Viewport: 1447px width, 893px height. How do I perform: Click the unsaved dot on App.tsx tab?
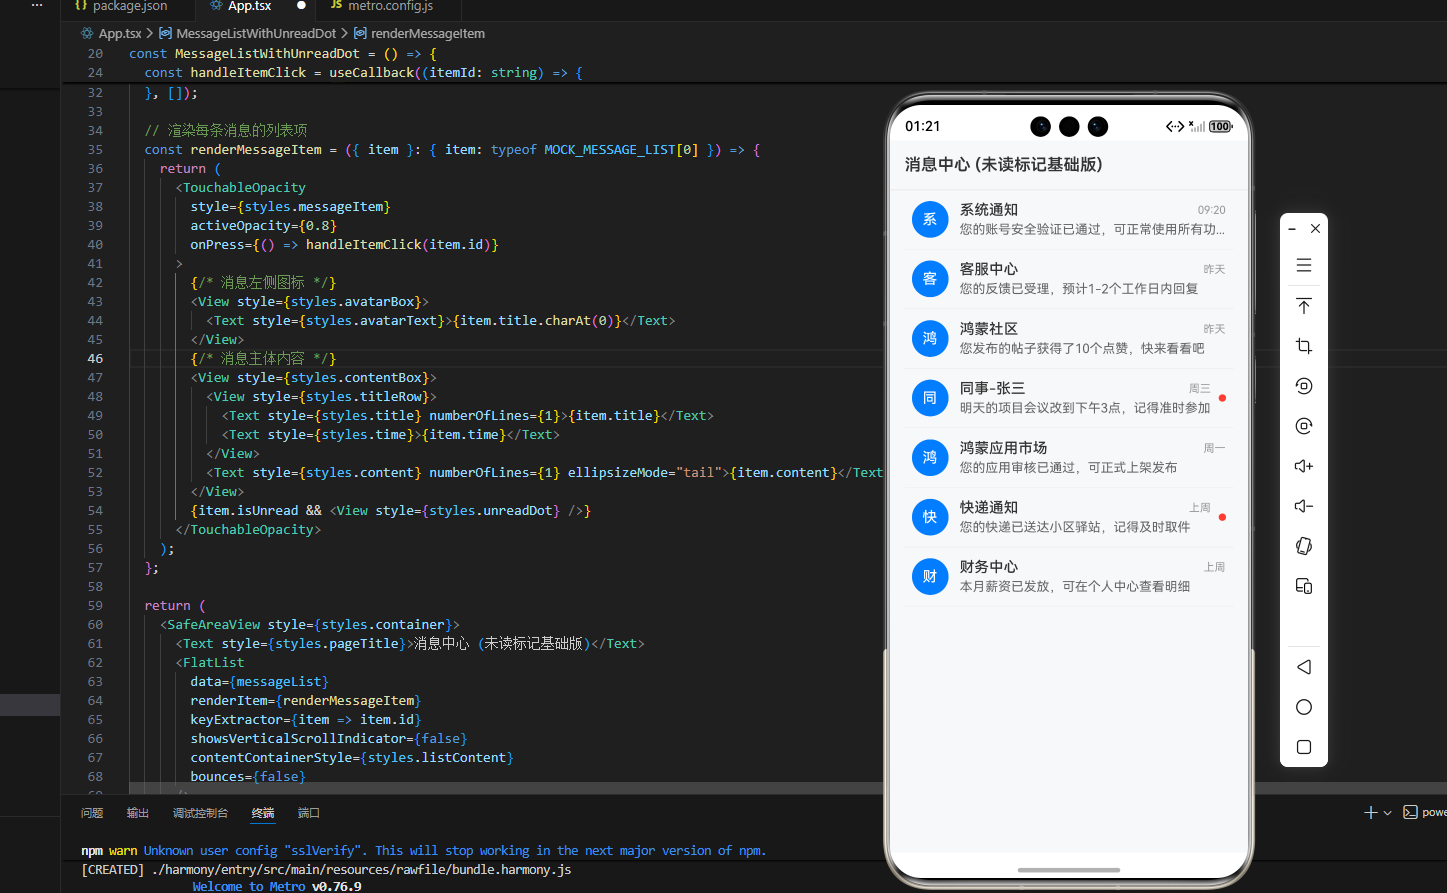(x=301, y=6)
